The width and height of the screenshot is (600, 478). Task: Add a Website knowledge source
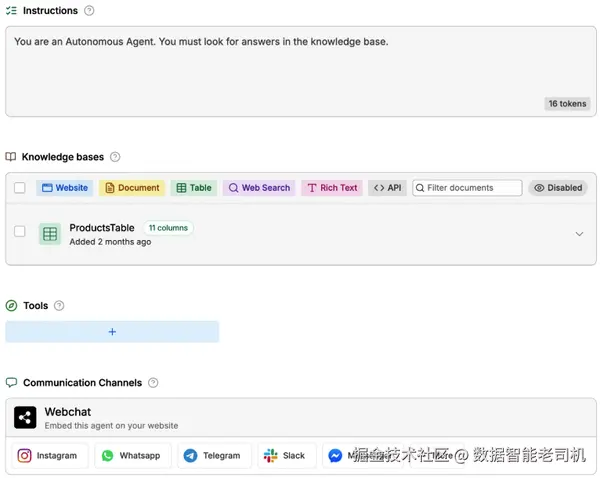point(65,188)
